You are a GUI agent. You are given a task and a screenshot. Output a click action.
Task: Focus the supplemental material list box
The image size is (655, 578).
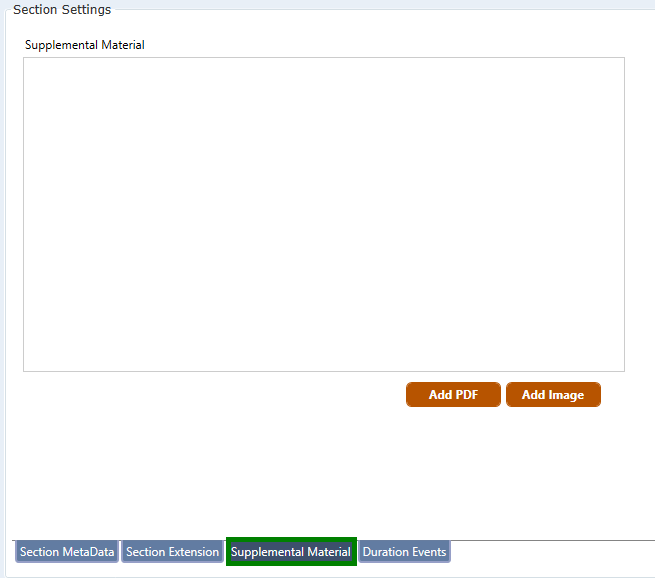pyautogui.click(x=323, y=215)
